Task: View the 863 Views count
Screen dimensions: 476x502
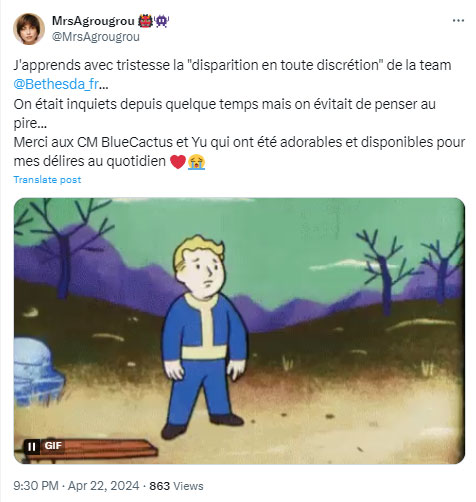Action: (176, 486)
